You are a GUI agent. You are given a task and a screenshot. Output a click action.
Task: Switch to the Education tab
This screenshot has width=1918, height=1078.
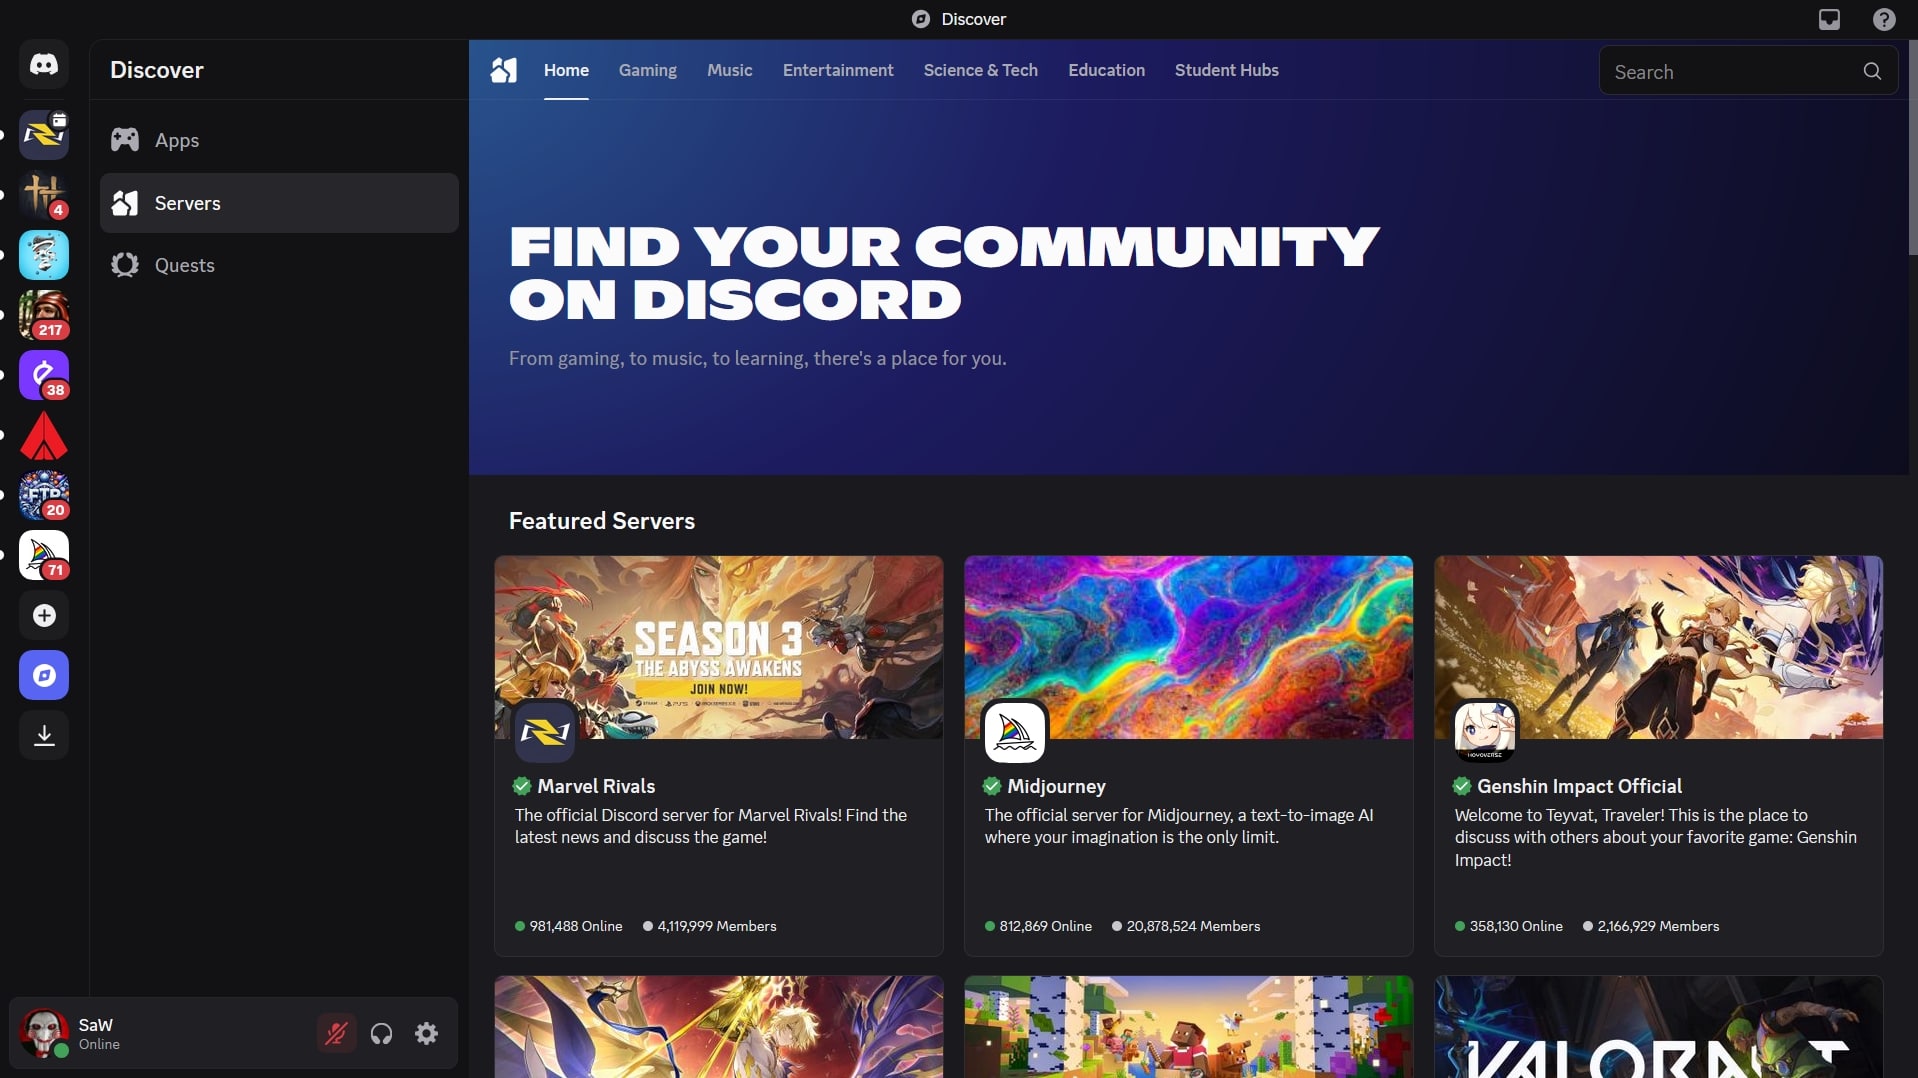pos(1106,70)
